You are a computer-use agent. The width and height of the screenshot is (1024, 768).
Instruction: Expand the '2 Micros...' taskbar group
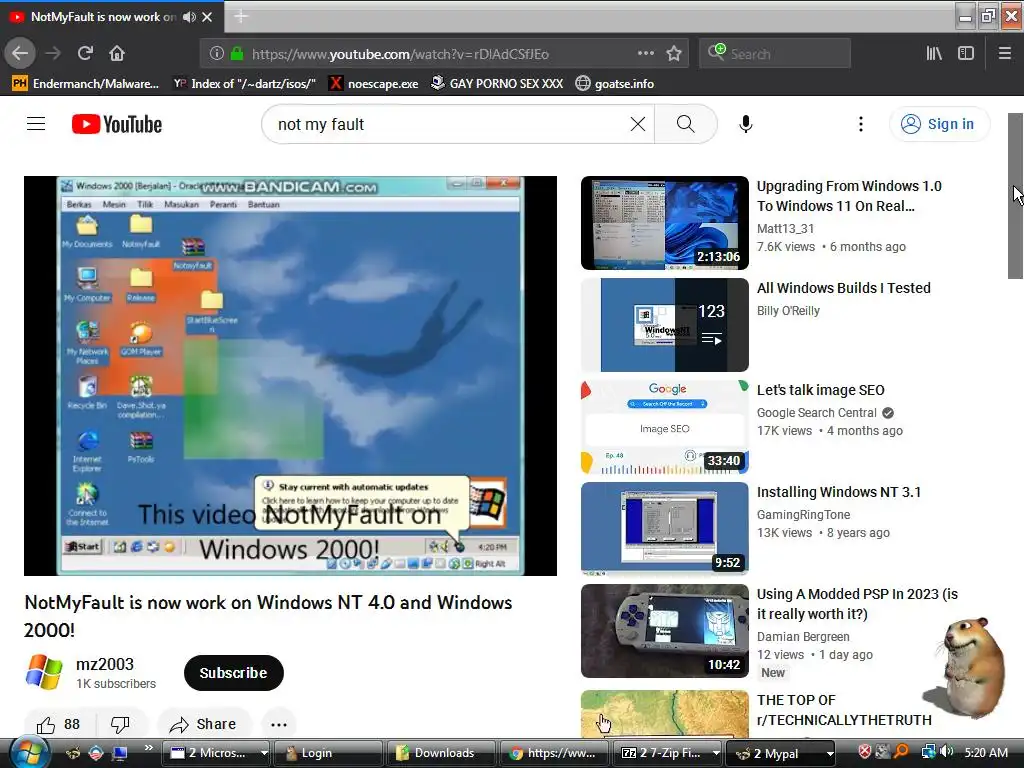(216, 753)
